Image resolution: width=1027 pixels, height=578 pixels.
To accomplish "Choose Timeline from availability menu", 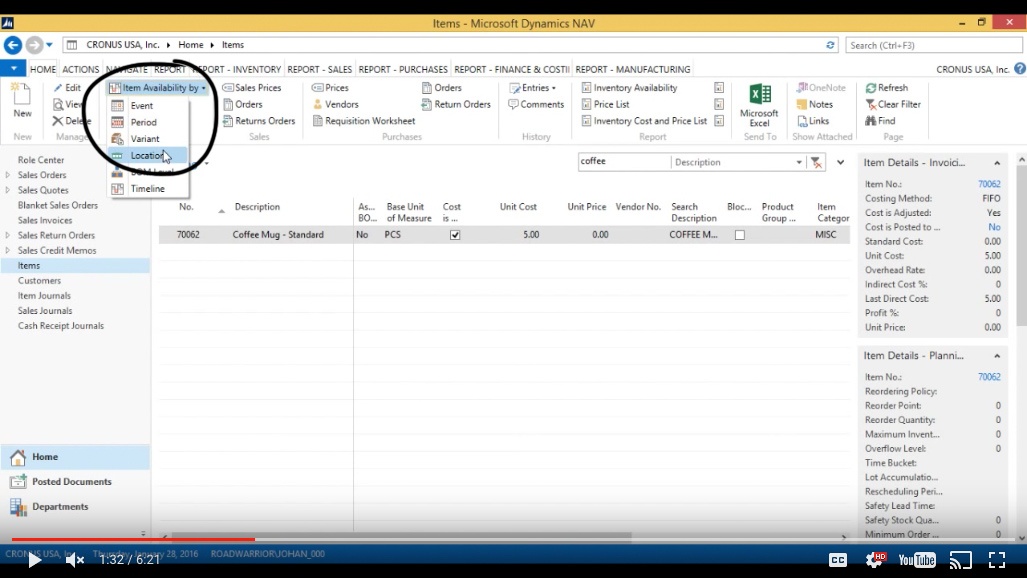I will [x=149, y=189].
